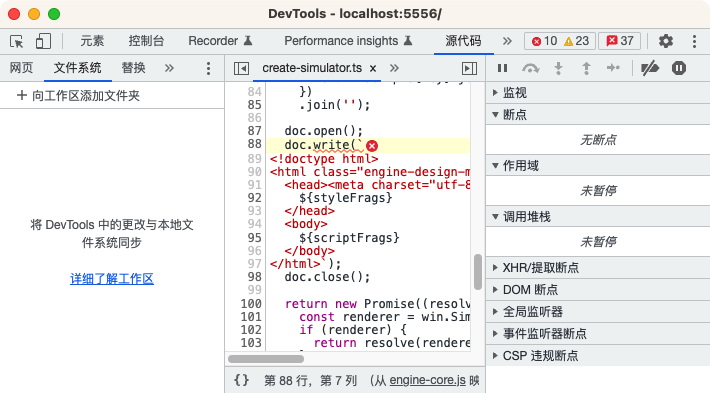Image resolution: width=710 pixels, height=393 pixels.
Task: Expand XHR/提取断点 section
Action: click(x=598, y=268)
